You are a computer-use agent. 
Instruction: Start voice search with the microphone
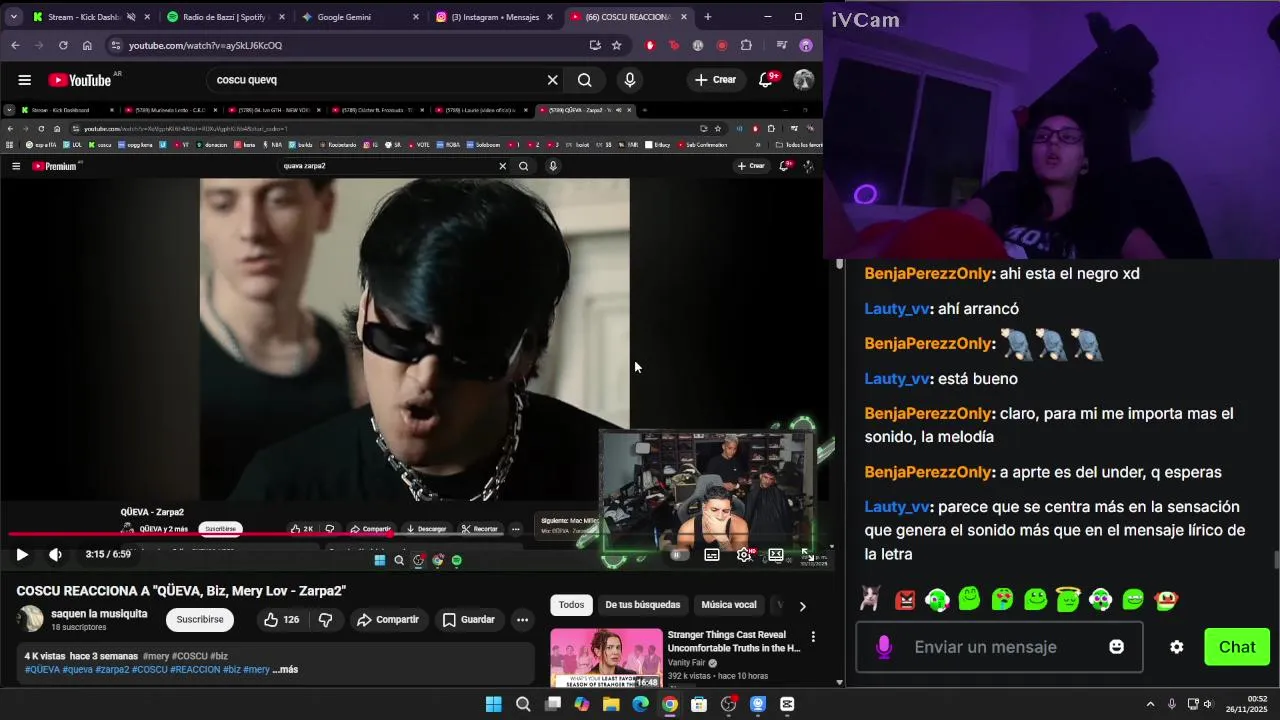630,80
